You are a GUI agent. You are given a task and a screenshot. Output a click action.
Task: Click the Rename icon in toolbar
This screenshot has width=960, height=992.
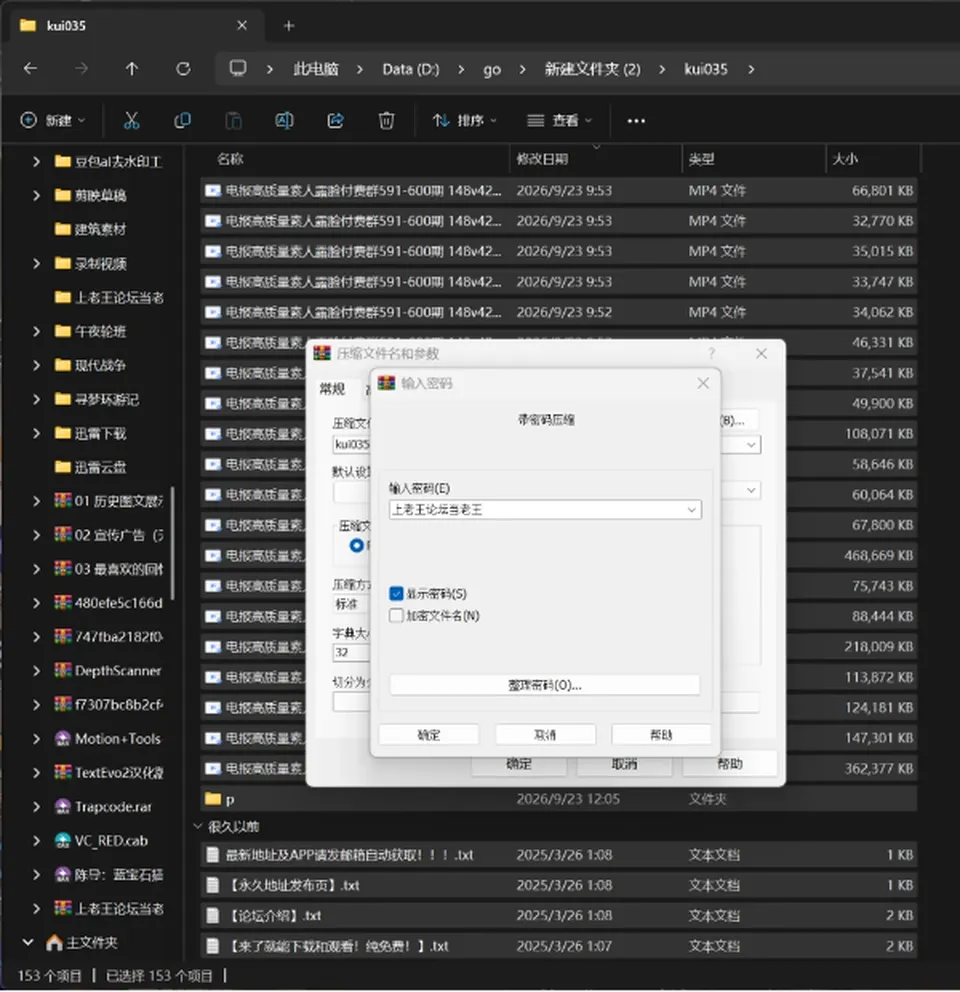pyautogui.click(x=284, y=120)
